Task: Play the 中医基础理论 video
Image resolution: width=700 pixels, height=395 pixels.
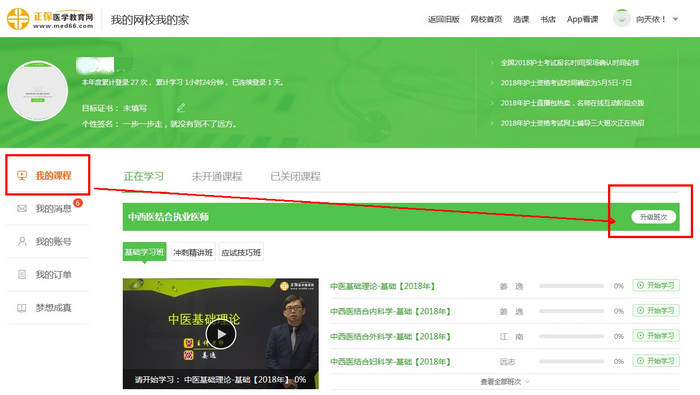Action: [x=221, y=334]
